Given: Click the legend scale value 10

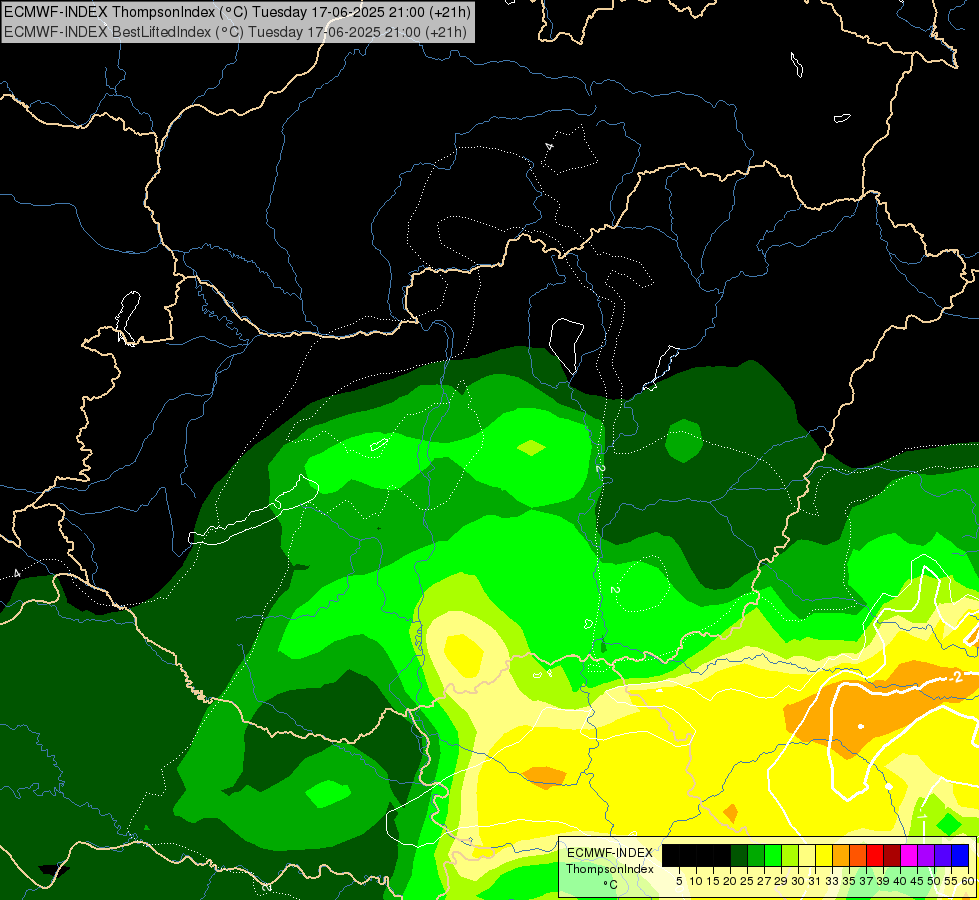Looking at the screenshot, I should pyautogui.click(x=696, y=881).
